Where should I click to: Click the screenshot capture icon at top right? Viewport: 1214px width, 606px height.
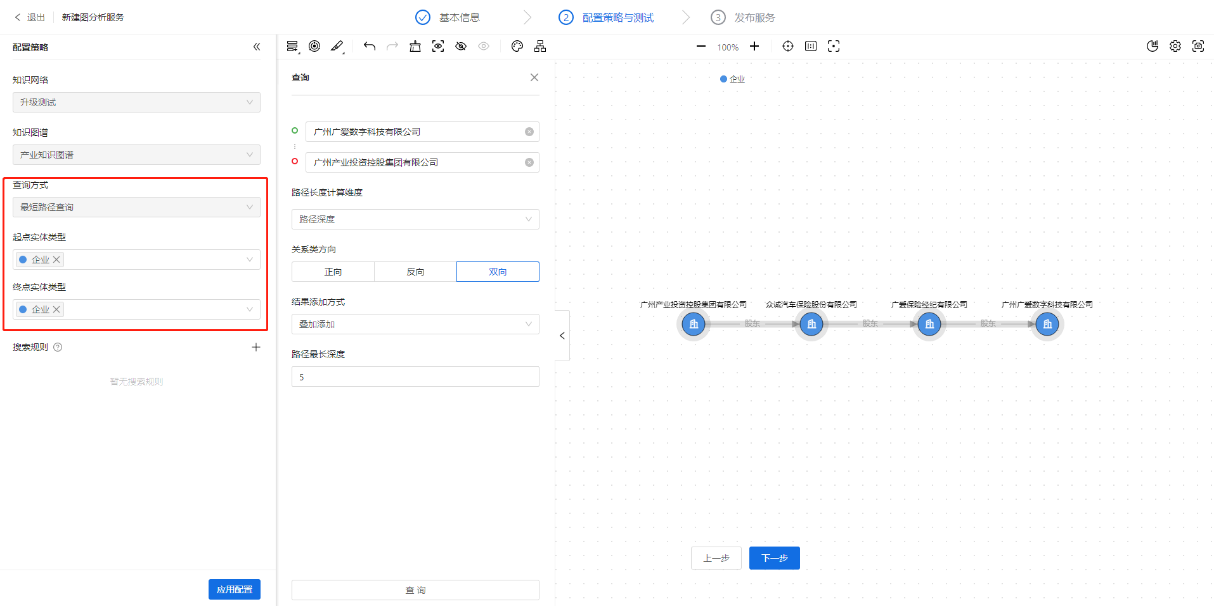(x=1198, y=46)
